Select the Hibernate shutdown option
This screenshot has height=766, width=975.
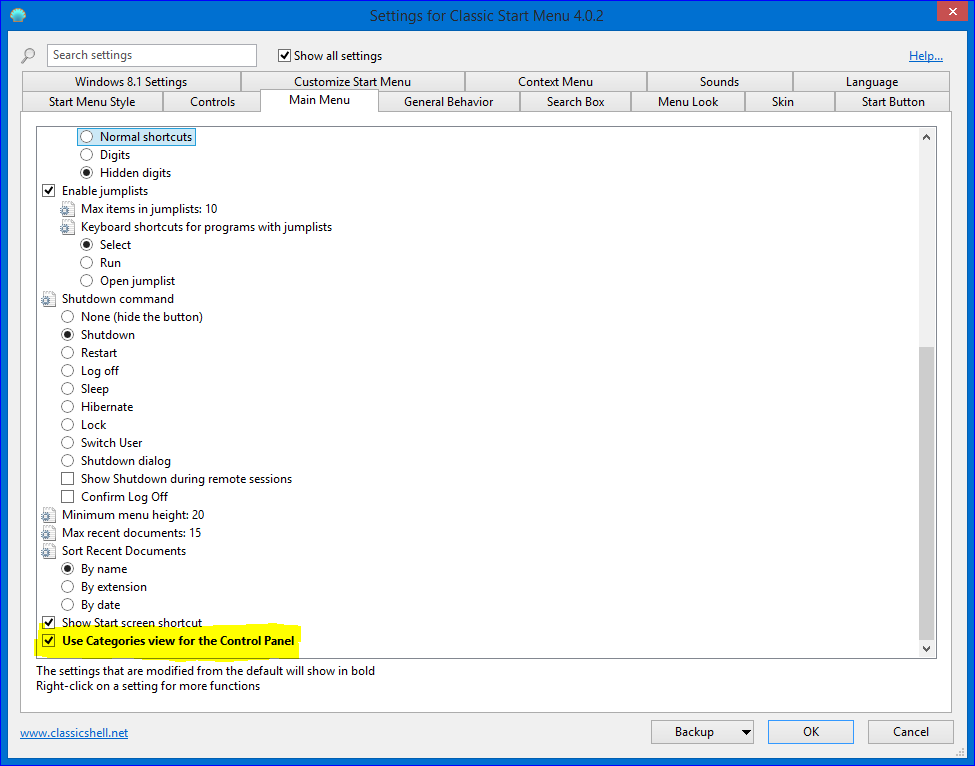68,407
